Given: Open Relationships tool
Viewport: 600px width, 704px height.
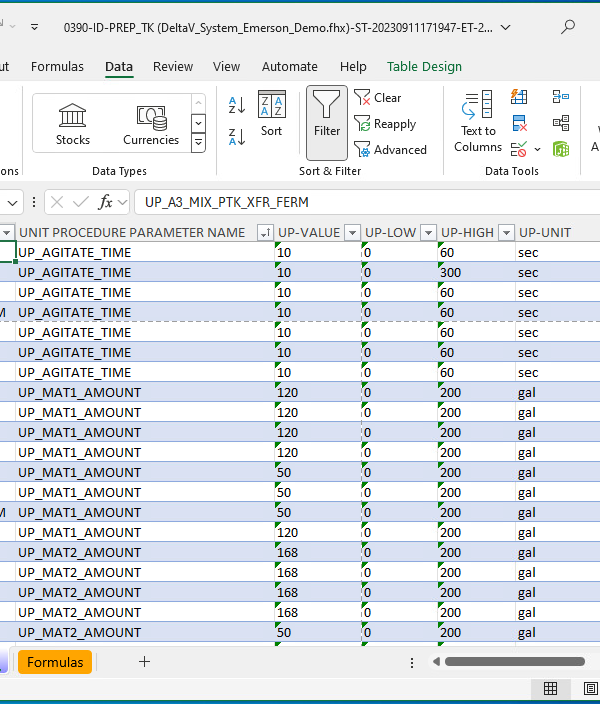Looking at the screenshot, I should [x=561, y=123].
